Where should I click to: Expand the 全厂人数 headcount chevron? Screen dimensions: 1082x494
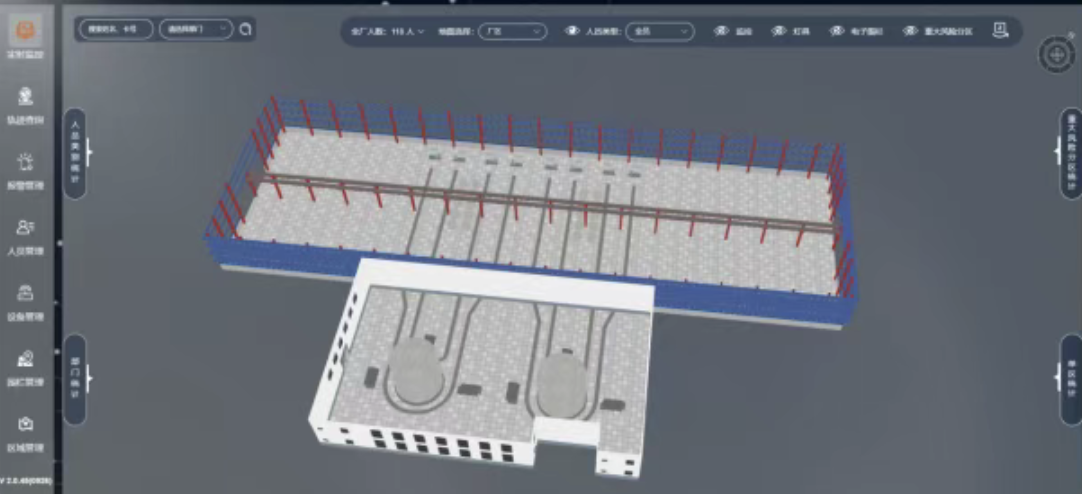click(421, 32)
